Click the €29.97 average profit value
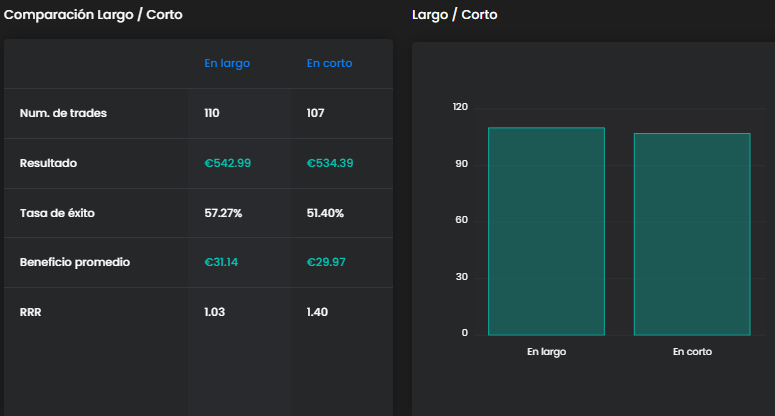Screen dimensions: 775x416 pos(325,262)
